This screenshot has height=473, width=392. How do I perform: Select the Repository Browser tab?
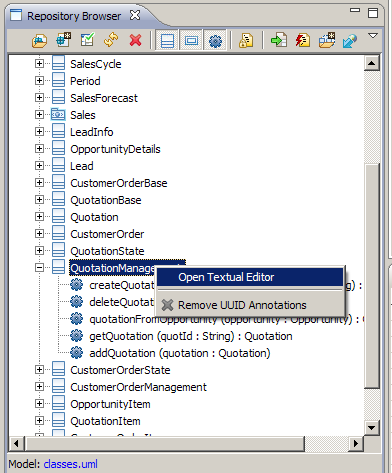pyautogui.click(x=74, y=16)
